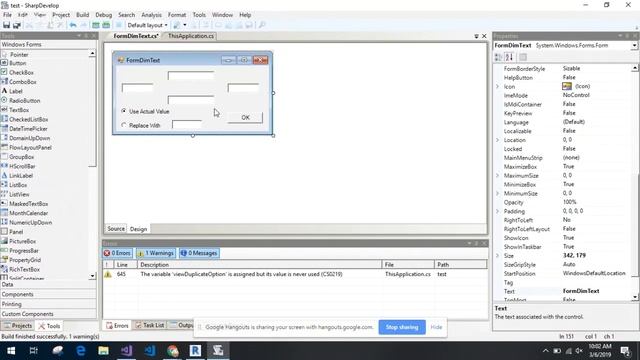This screenshot has height=360, width=640.
Task: Click the text box next to 'Replace With'
Action: point(187,124)
